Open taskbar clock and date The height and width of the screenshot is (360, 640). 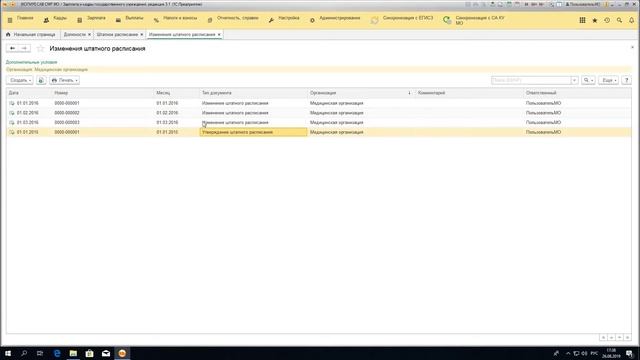(x=611, y=353)
